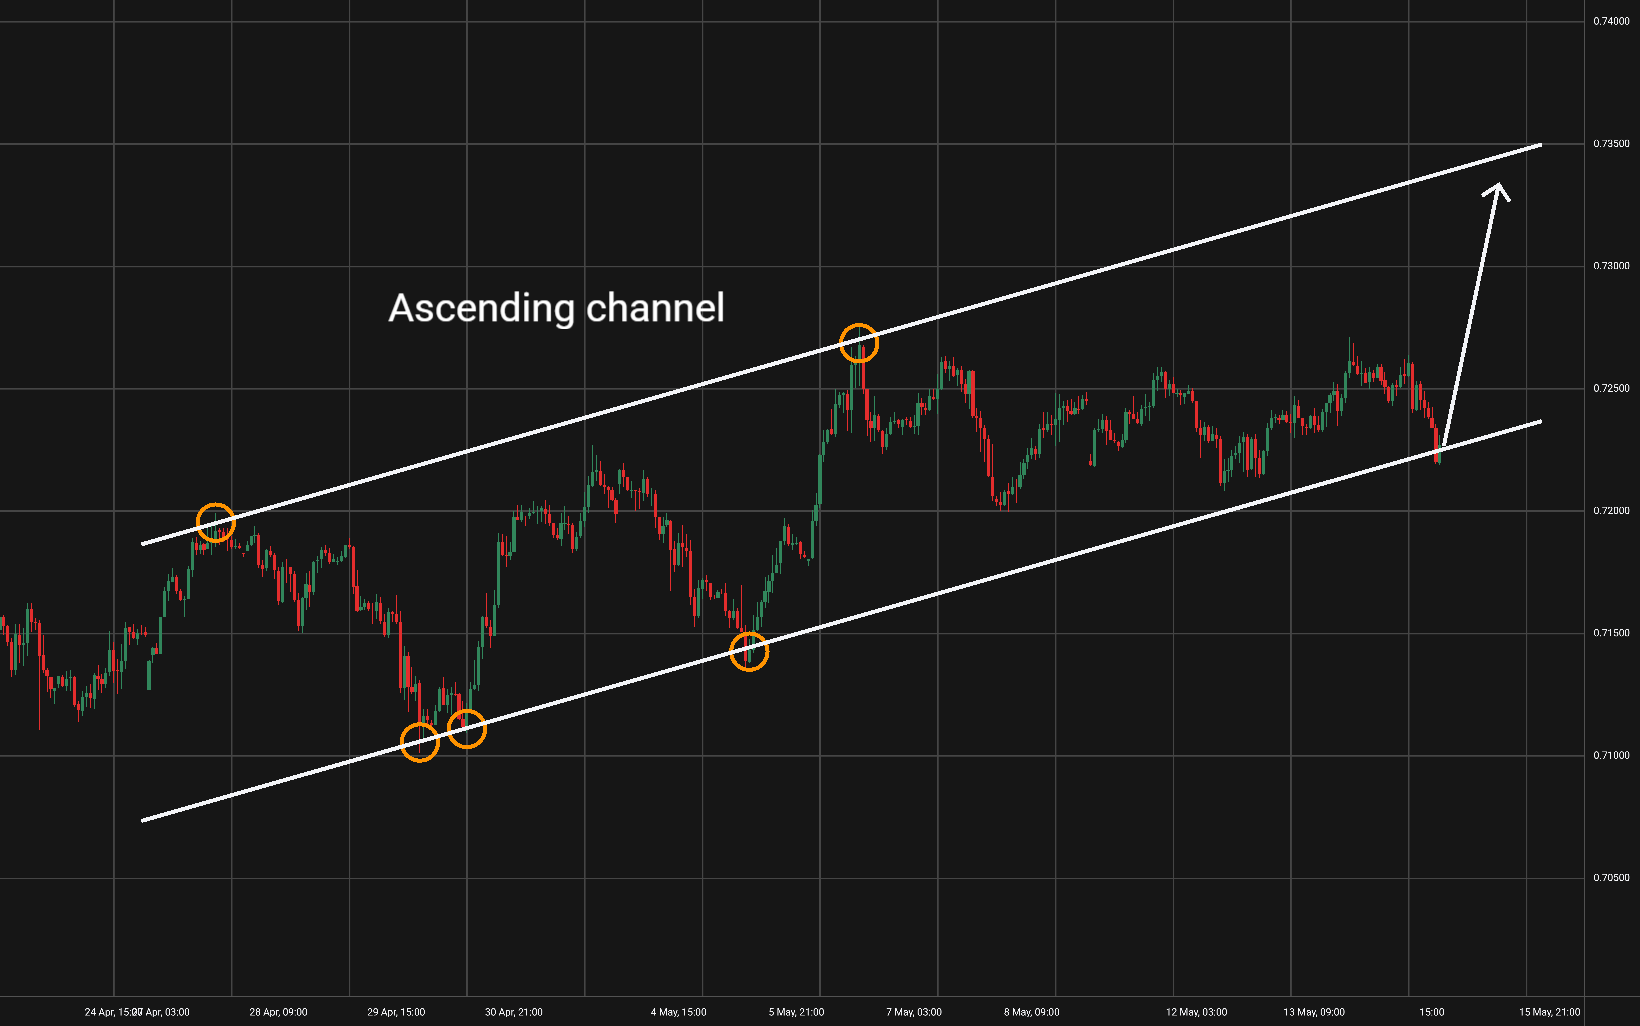Click the 0.70500 price axis label
This screenshot has width=1640, height=1026.
[x=1611, y=878]
